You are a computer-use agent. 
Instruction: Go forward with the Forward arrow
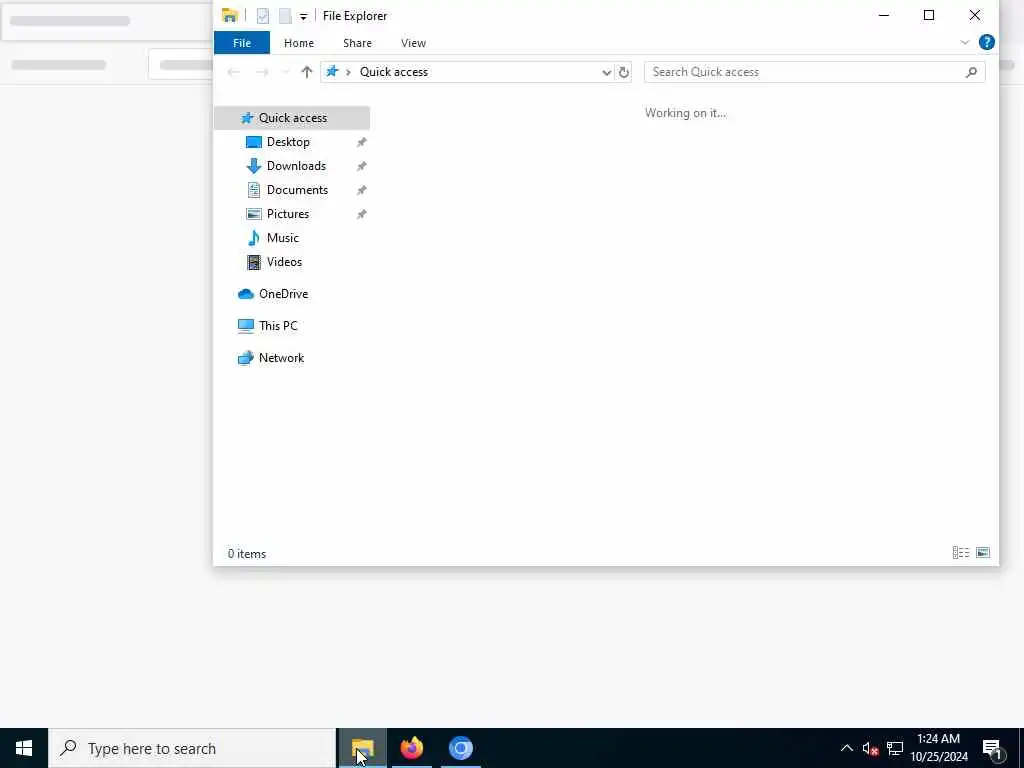click(x=262, y=72)
